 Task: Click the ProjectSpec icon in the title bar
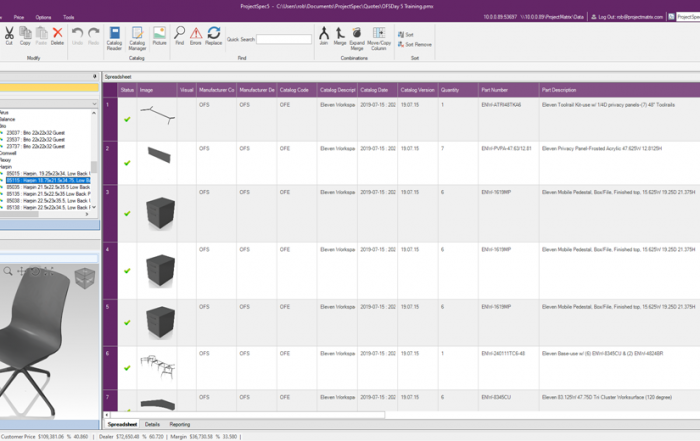pyautogui.click(x=671, y=17)
